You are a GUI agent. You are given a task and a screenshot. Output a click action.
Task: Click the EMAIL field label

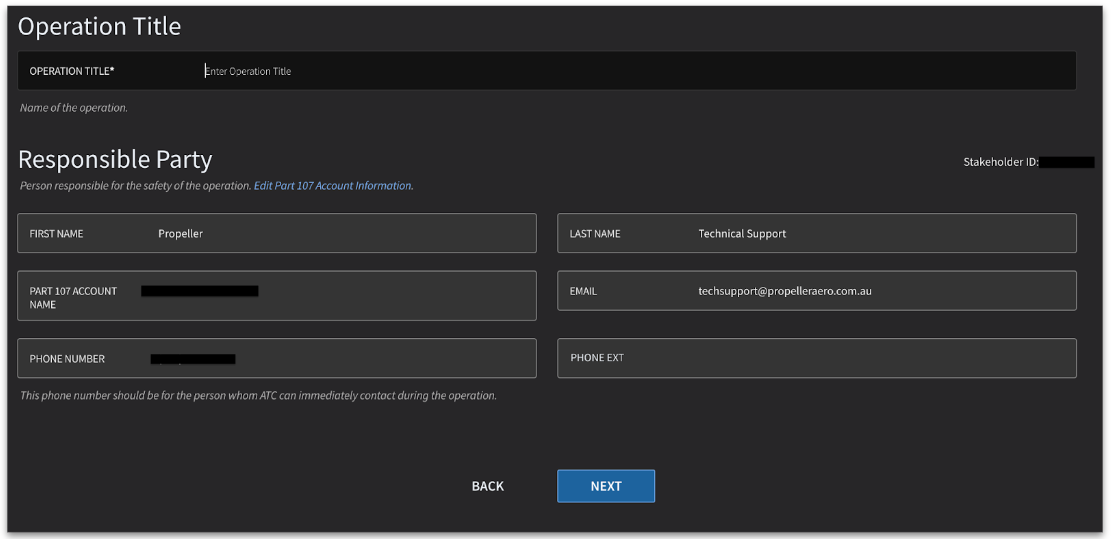(x=583, y=291)
